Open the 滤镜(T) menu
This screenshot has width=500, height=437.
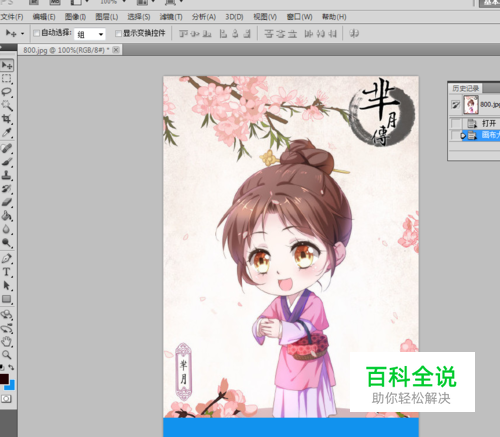click(x=171, y=17)
